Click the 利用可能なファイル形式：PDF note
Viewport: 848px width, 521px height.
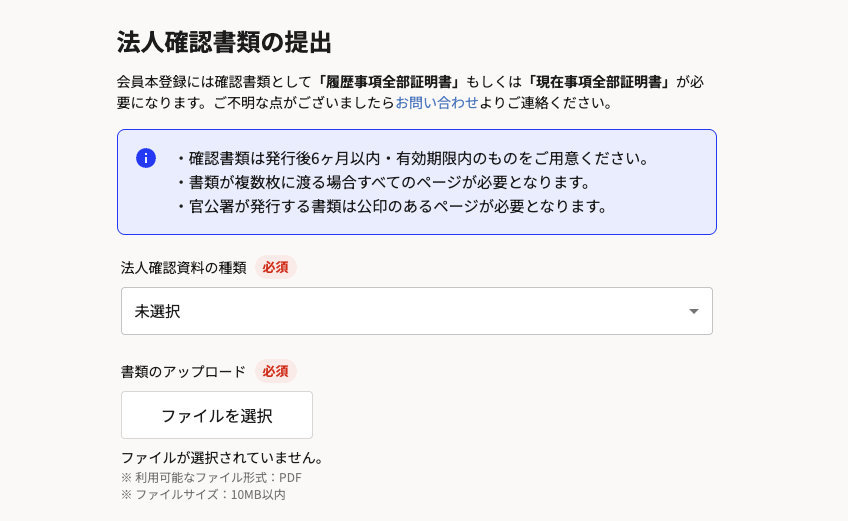(211, 477)
